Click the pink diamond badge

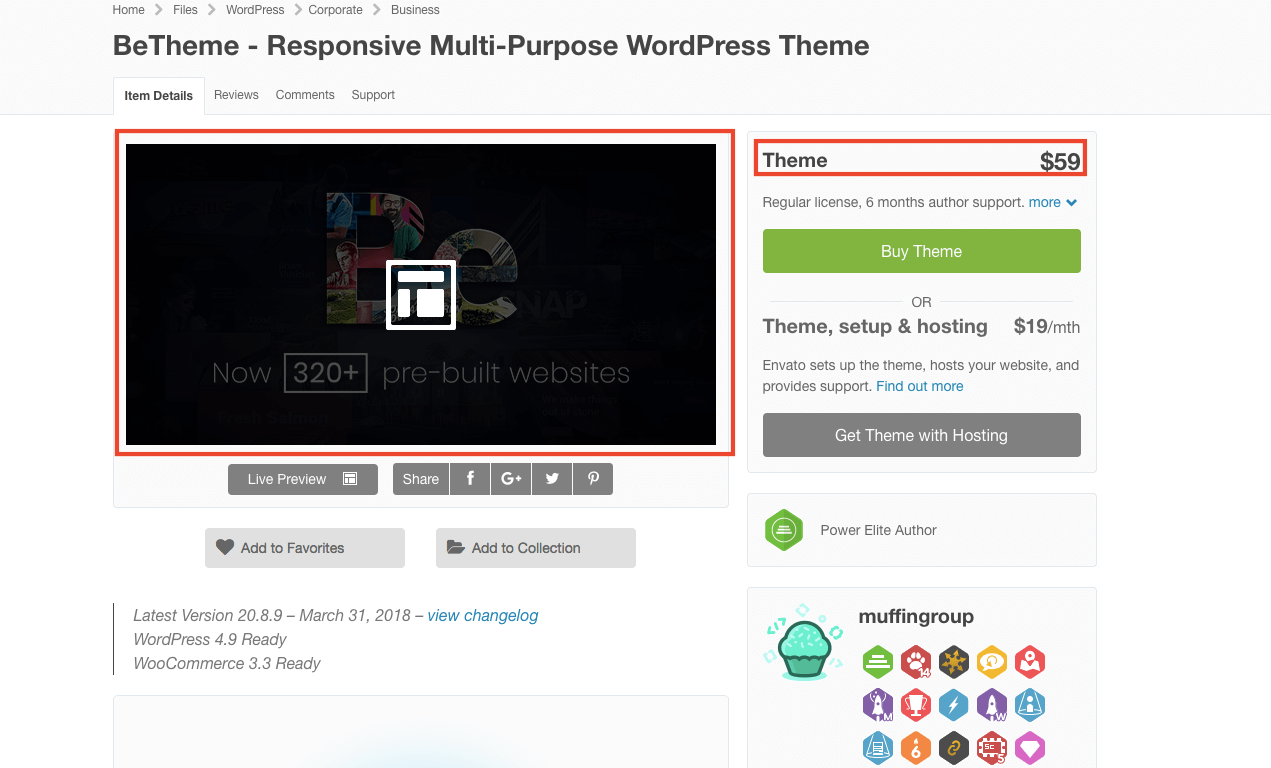click(x=1030, y=748)
